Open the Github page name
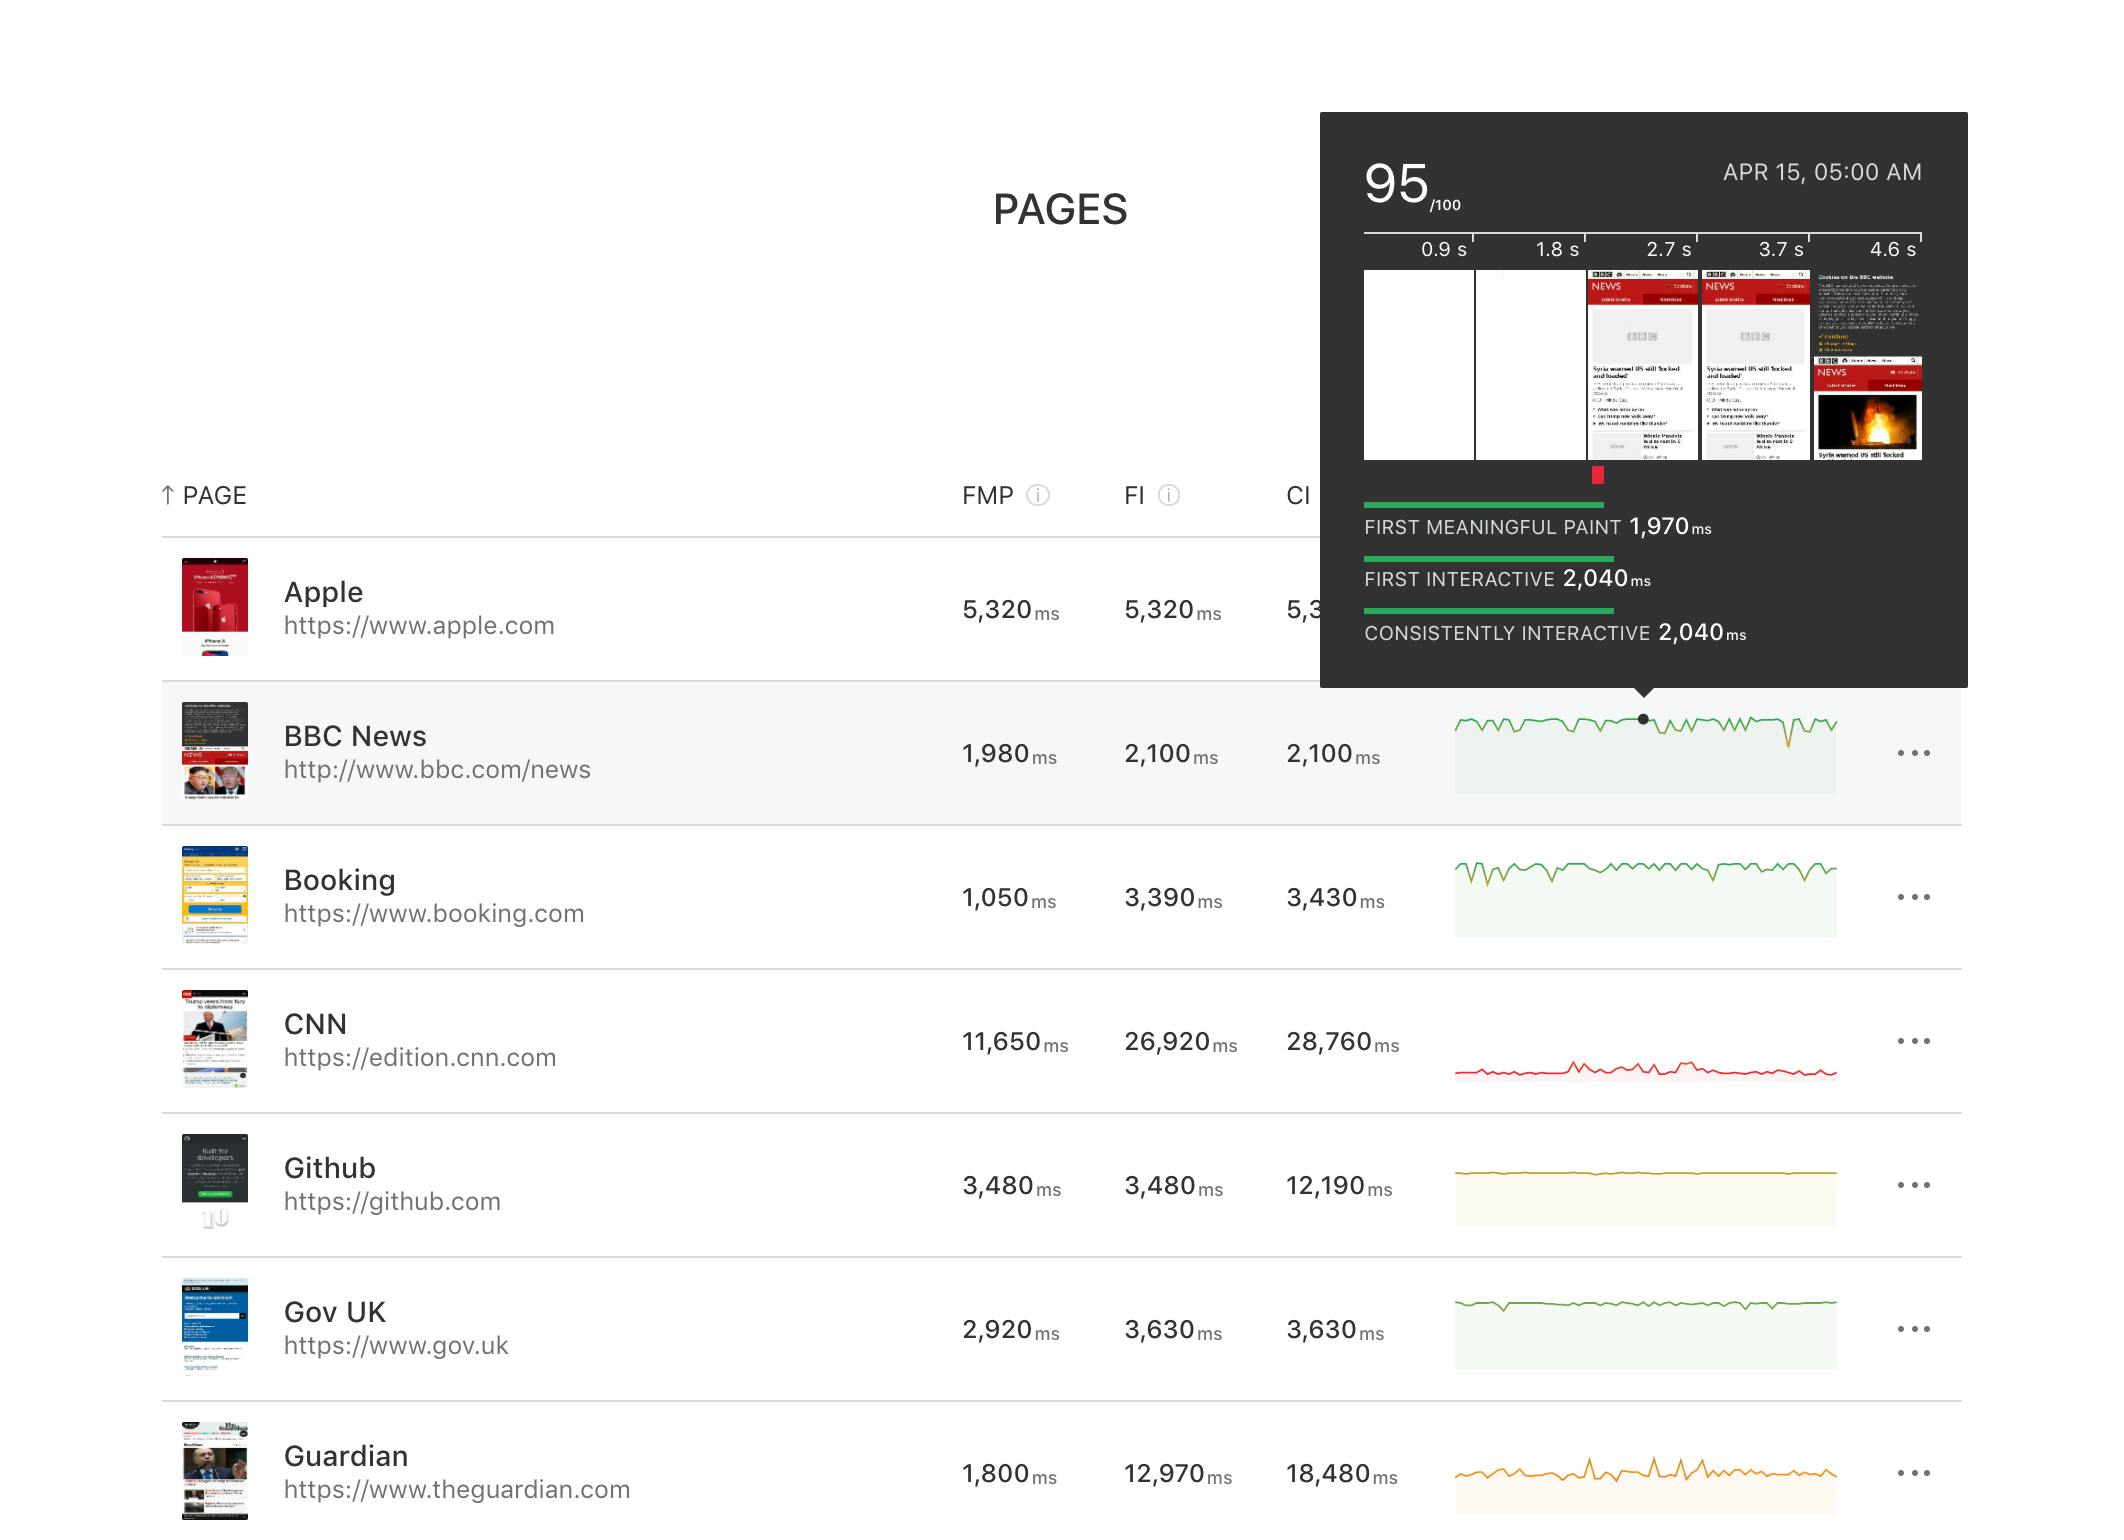 pyautogui.click(x=329, y=1168)
